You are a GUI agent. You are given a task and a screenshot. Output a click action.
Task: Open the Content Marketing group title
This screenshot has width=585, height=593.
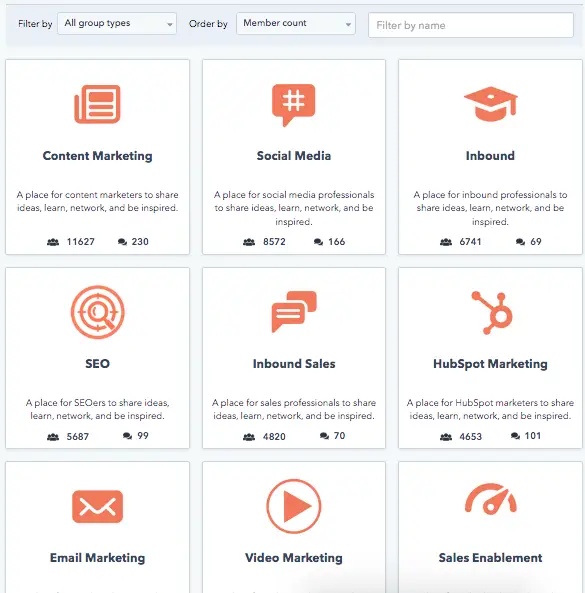[x=98, y=156]
